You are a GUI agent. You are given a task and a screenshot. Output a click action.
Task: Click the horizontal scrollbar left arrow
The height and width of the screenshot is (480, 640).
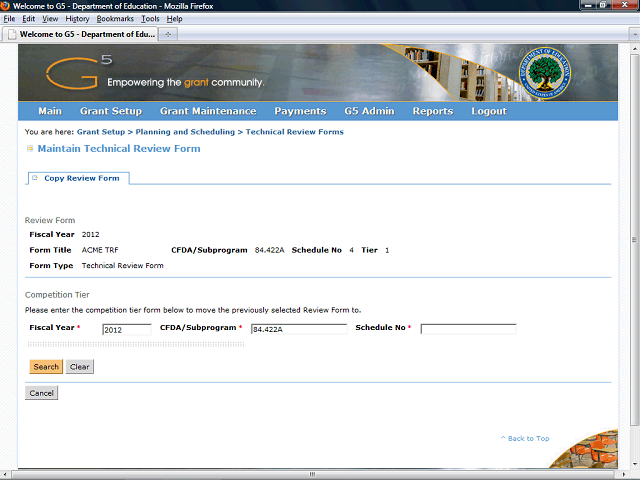[4, 474]
